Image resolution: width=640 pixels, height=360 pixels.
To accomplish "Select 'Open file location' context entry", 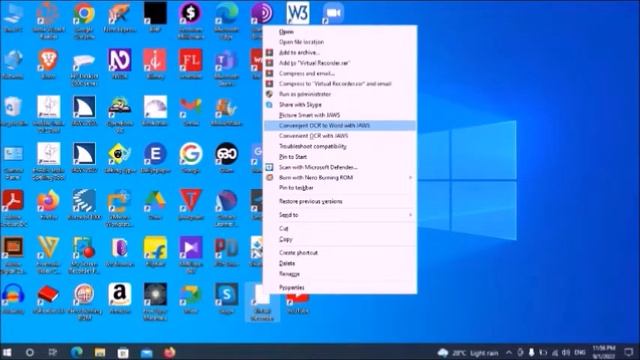I will (x=340, y=42).
